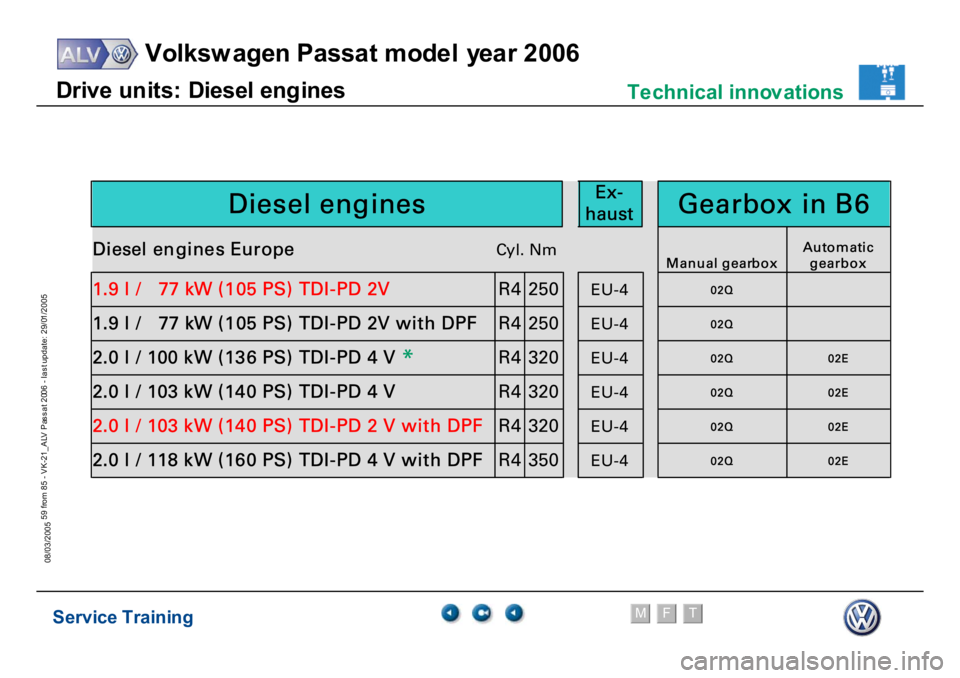Click the 02E cell in the 136 PS row
The width and height of the screenshot is (960, 678).
[x=838, y=358]
